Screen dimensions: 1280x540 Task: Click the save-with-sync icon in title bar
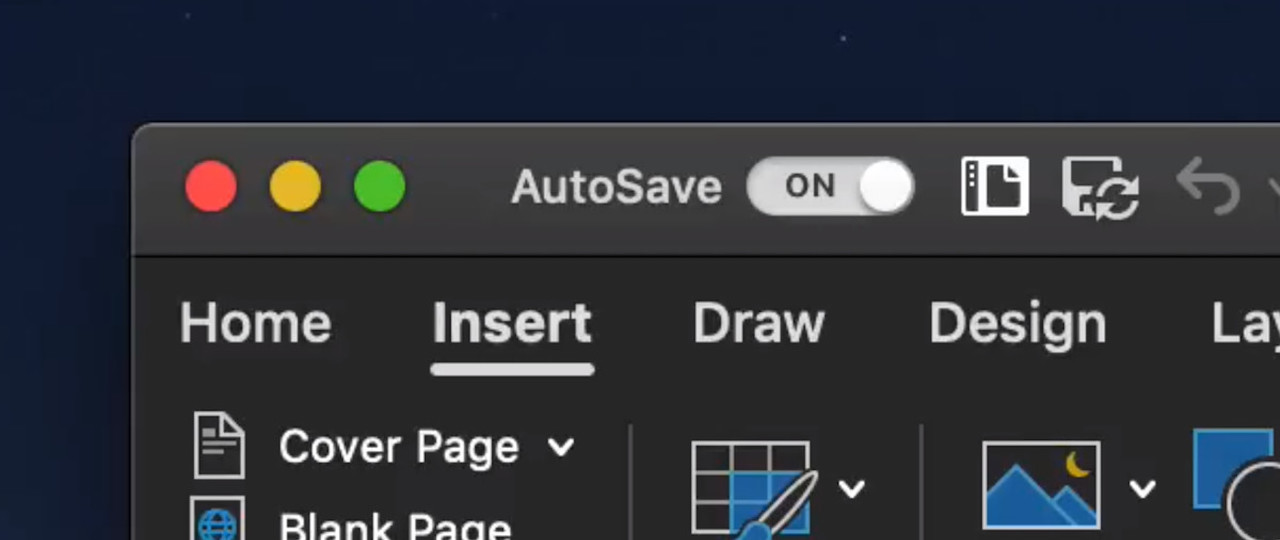(x=1101, y=187)
